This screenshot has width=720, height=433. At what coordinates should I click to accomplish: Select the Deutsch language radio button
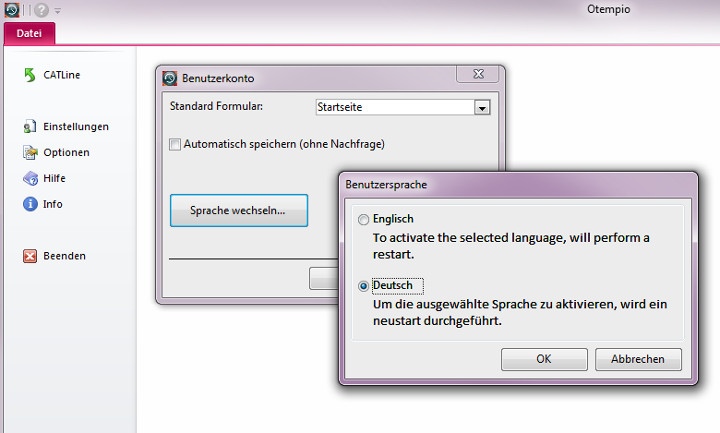pos(363,286)
